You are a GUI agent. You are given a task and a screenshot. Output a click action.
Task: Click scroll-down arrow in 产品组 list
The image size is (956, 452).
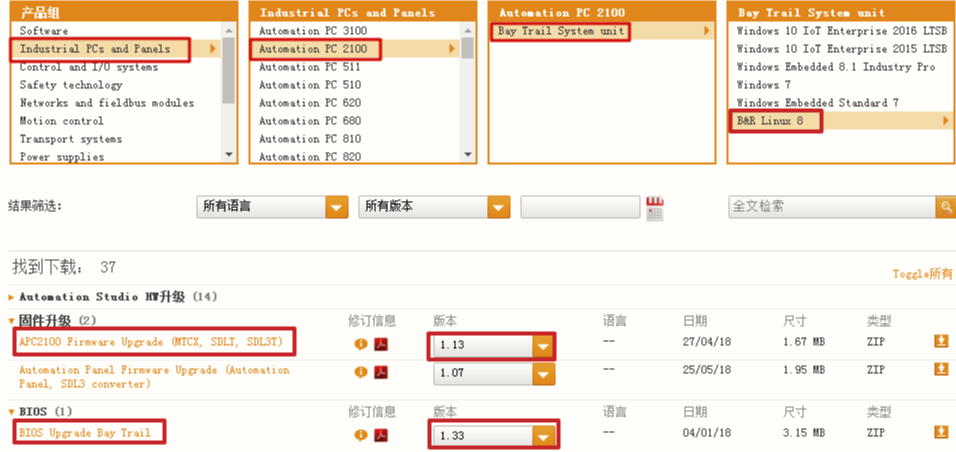click(229, 155)
